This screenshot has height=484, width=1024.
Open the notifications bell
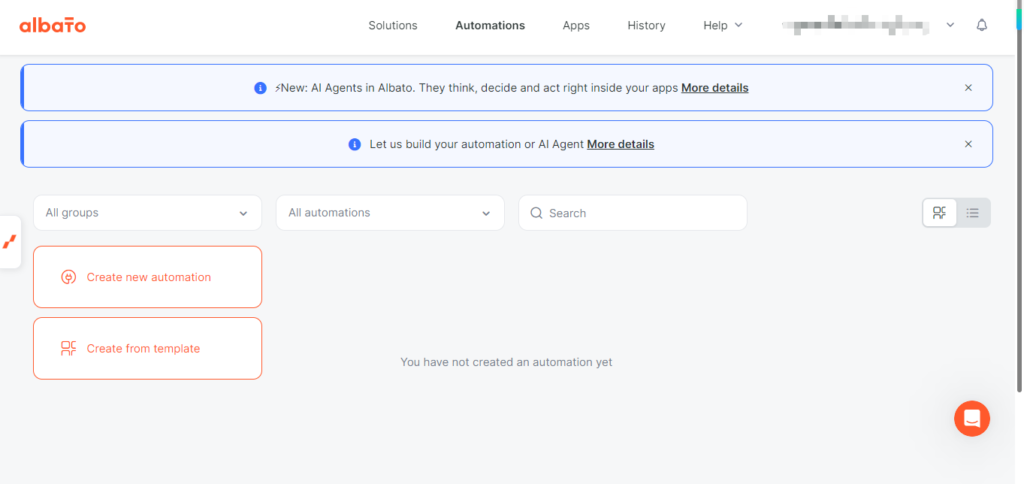pyautogui.click(x=982, y=25)
